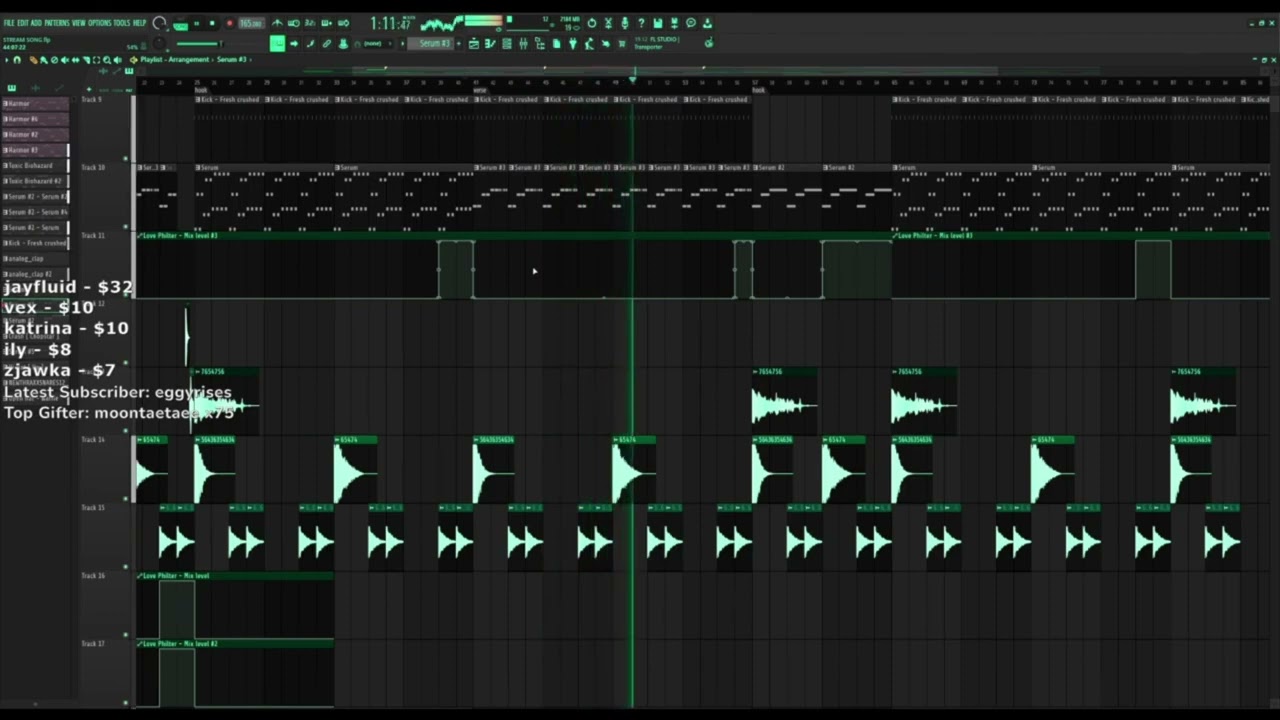1280x720 pixels.
Task: Toggle mute switch on Track 15
Action: [126, 566]
